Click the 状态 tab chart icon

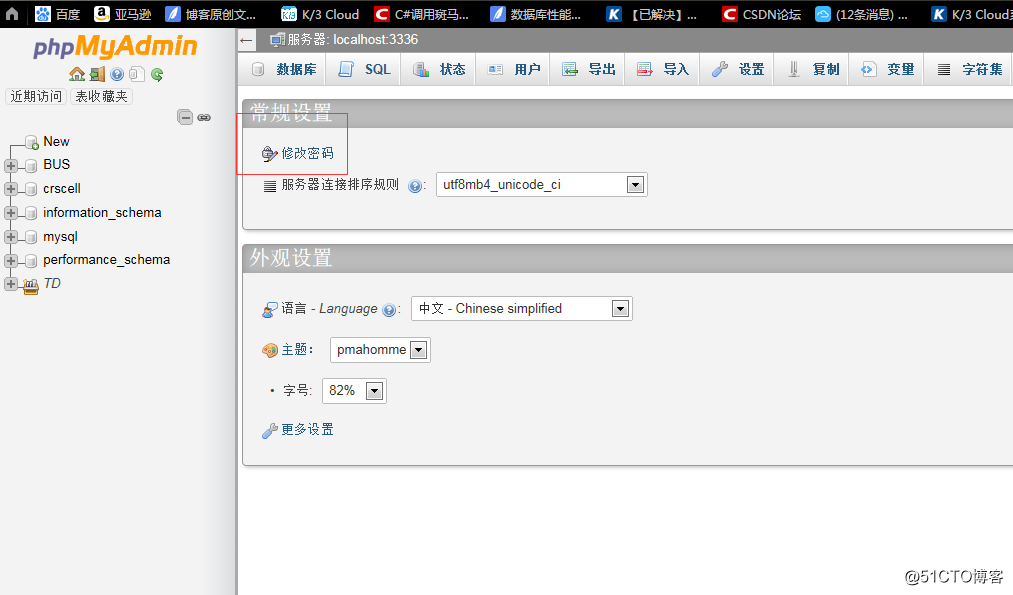(421, 69)
